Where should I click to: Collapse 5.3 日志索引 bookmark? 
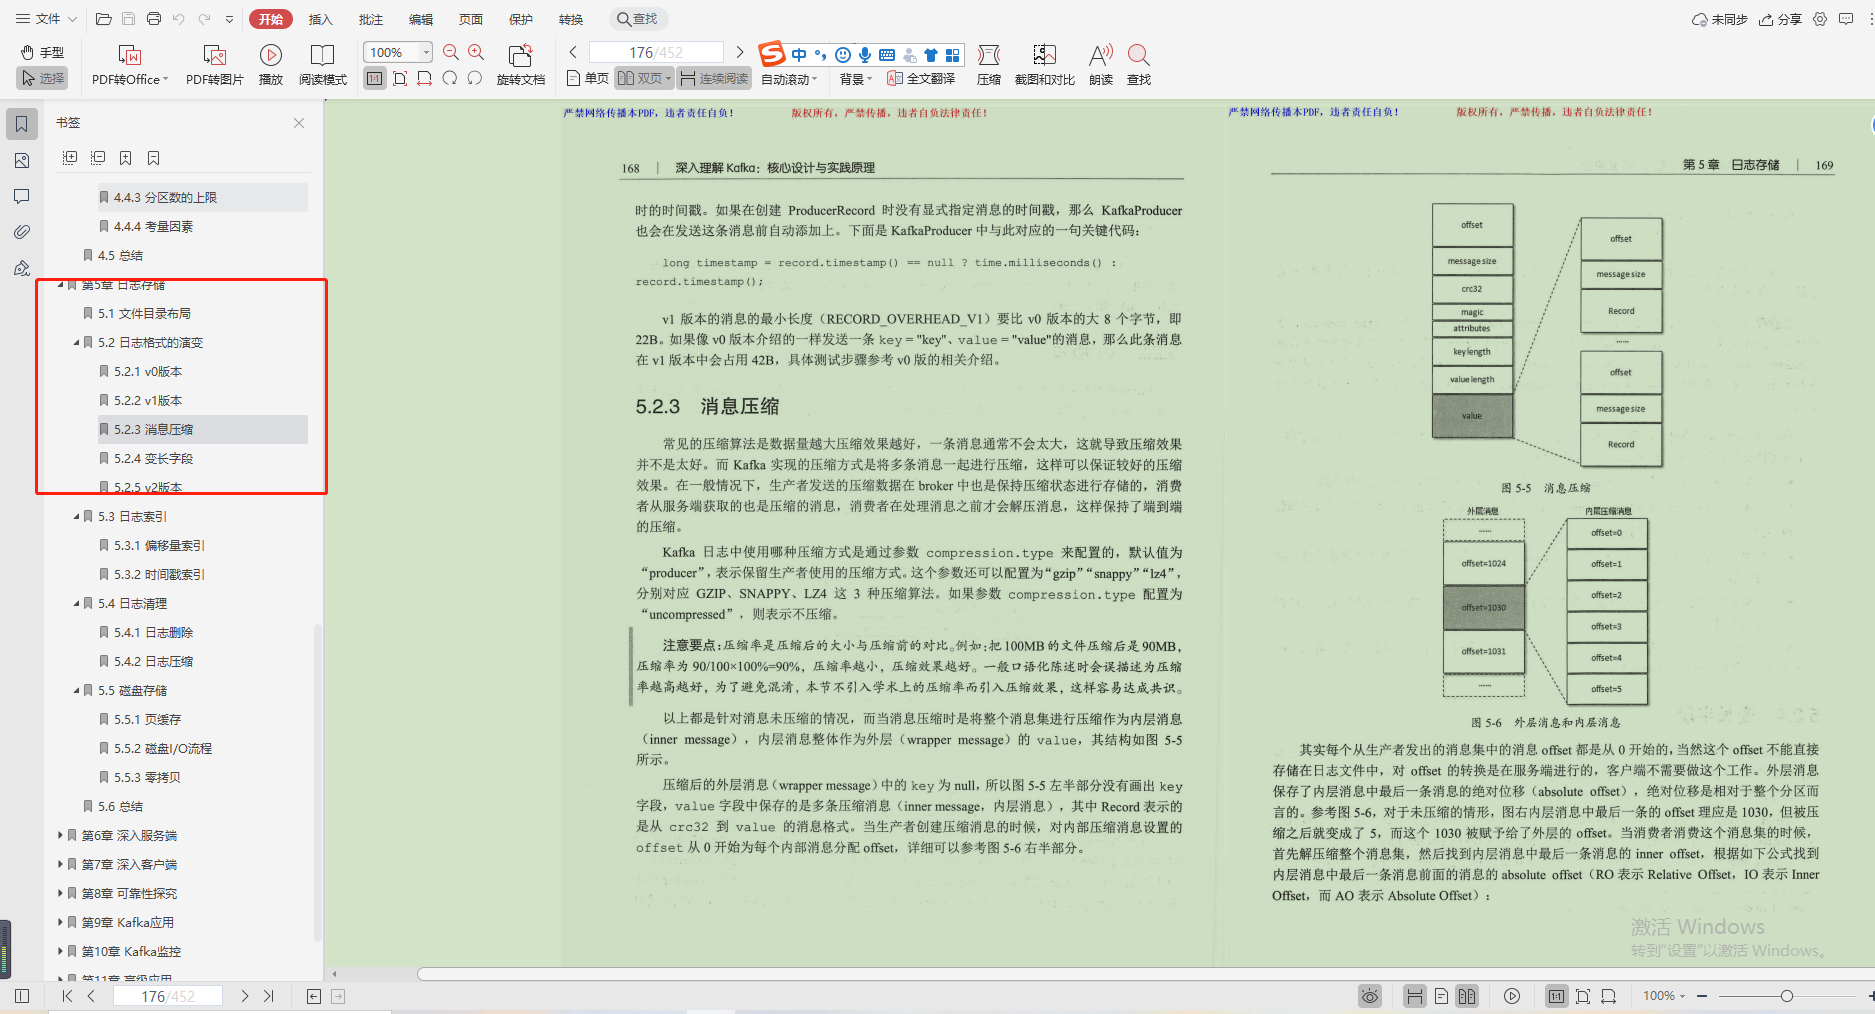pos(76,517)
